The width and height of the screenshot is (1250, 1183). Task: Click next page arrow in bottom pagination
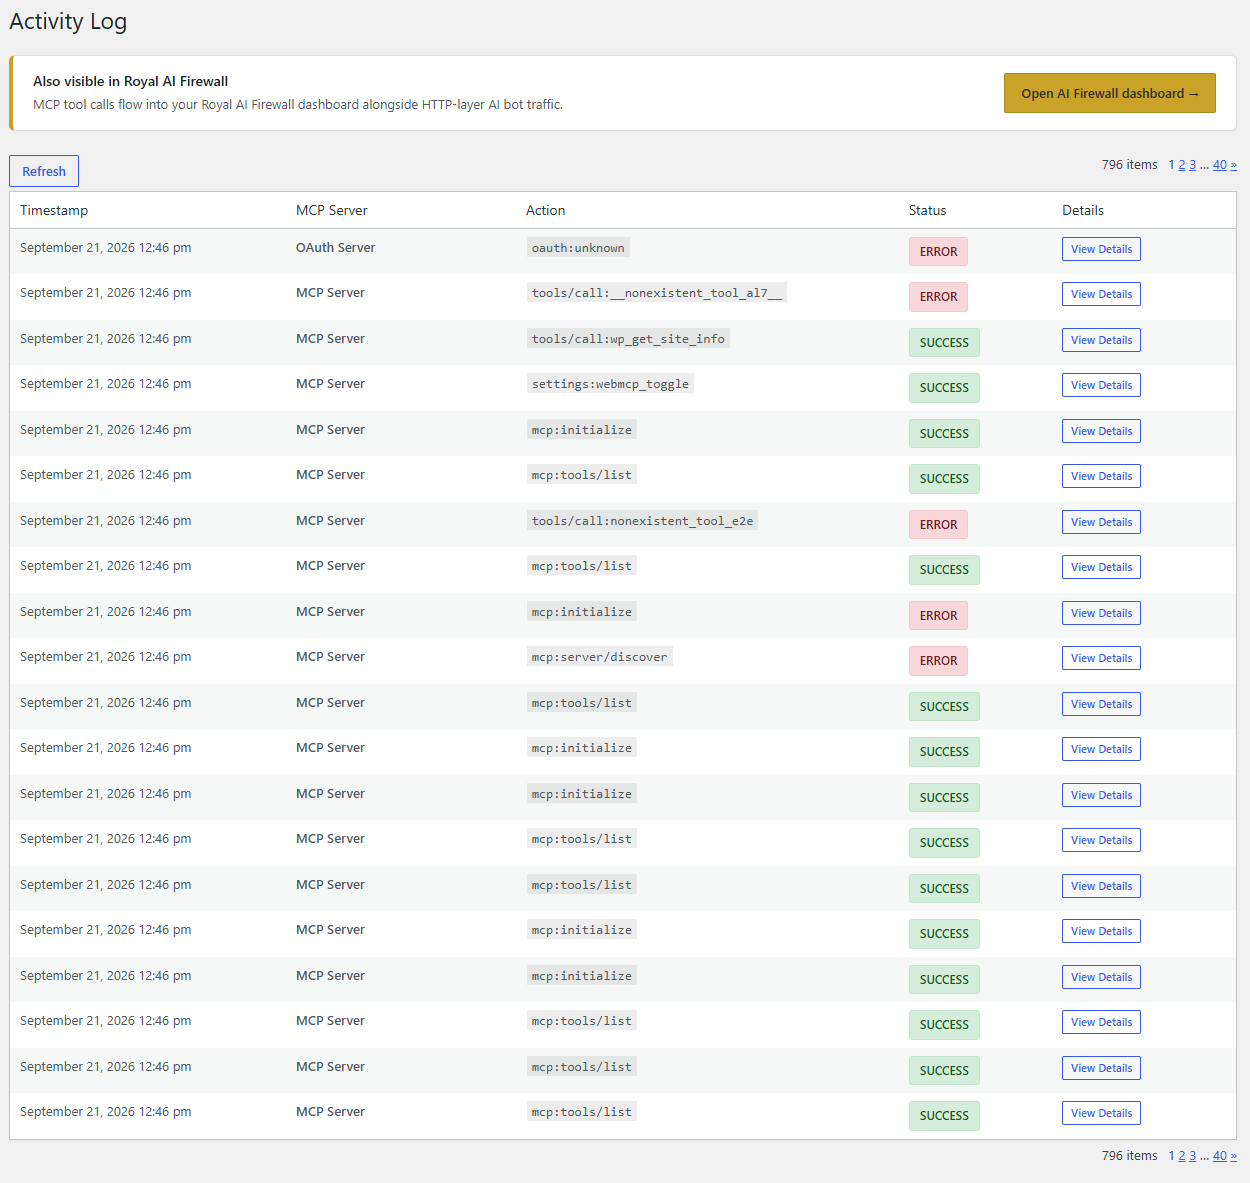pyautogui.click(x=1234, y=1156)
